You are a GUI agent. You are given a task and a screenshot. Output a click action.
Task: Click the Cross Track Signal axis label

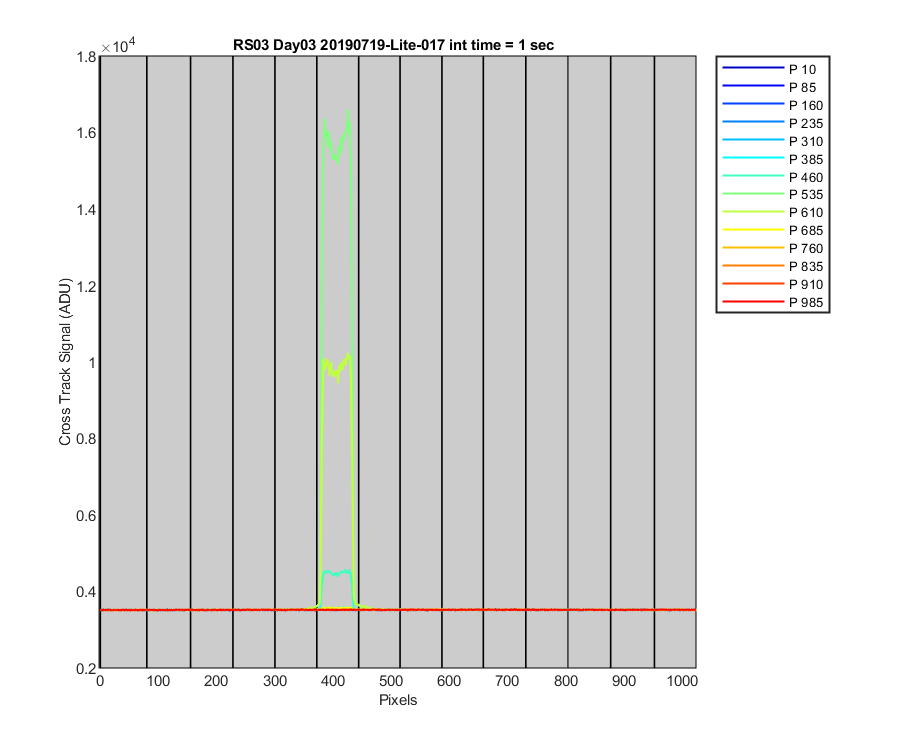[x=65, y=362]
